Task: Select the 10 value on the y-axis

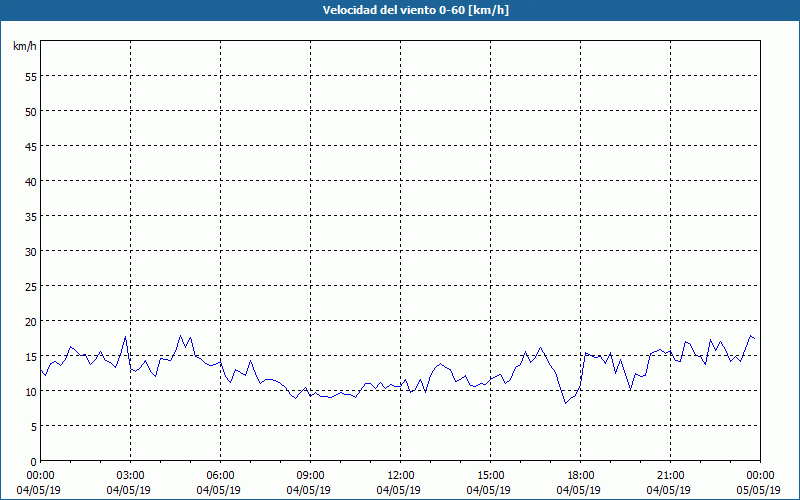Action: tap(31, 391)
